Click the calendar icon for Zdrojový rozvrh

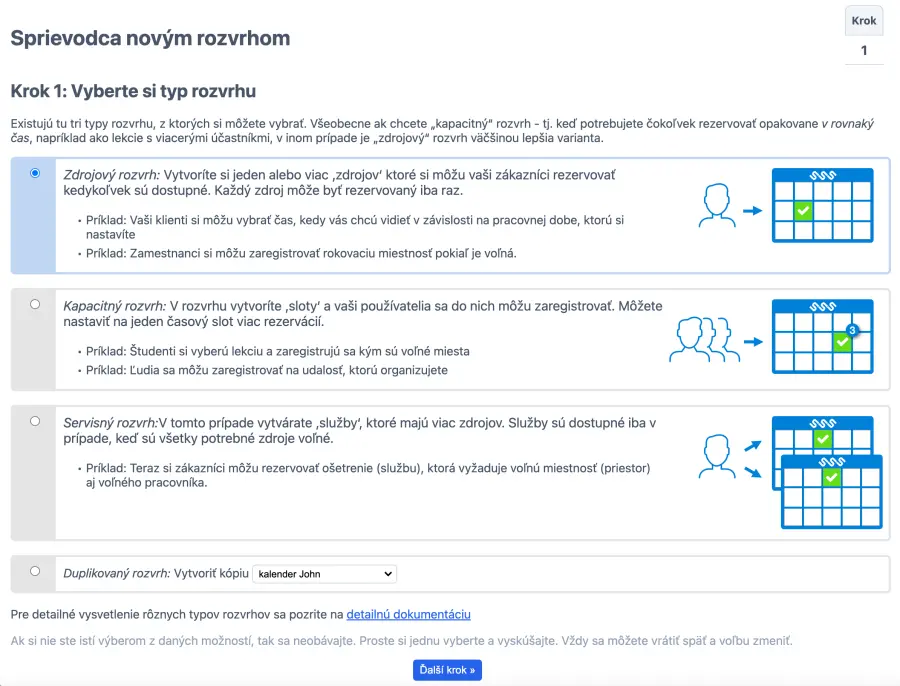(x=823, y=205)
